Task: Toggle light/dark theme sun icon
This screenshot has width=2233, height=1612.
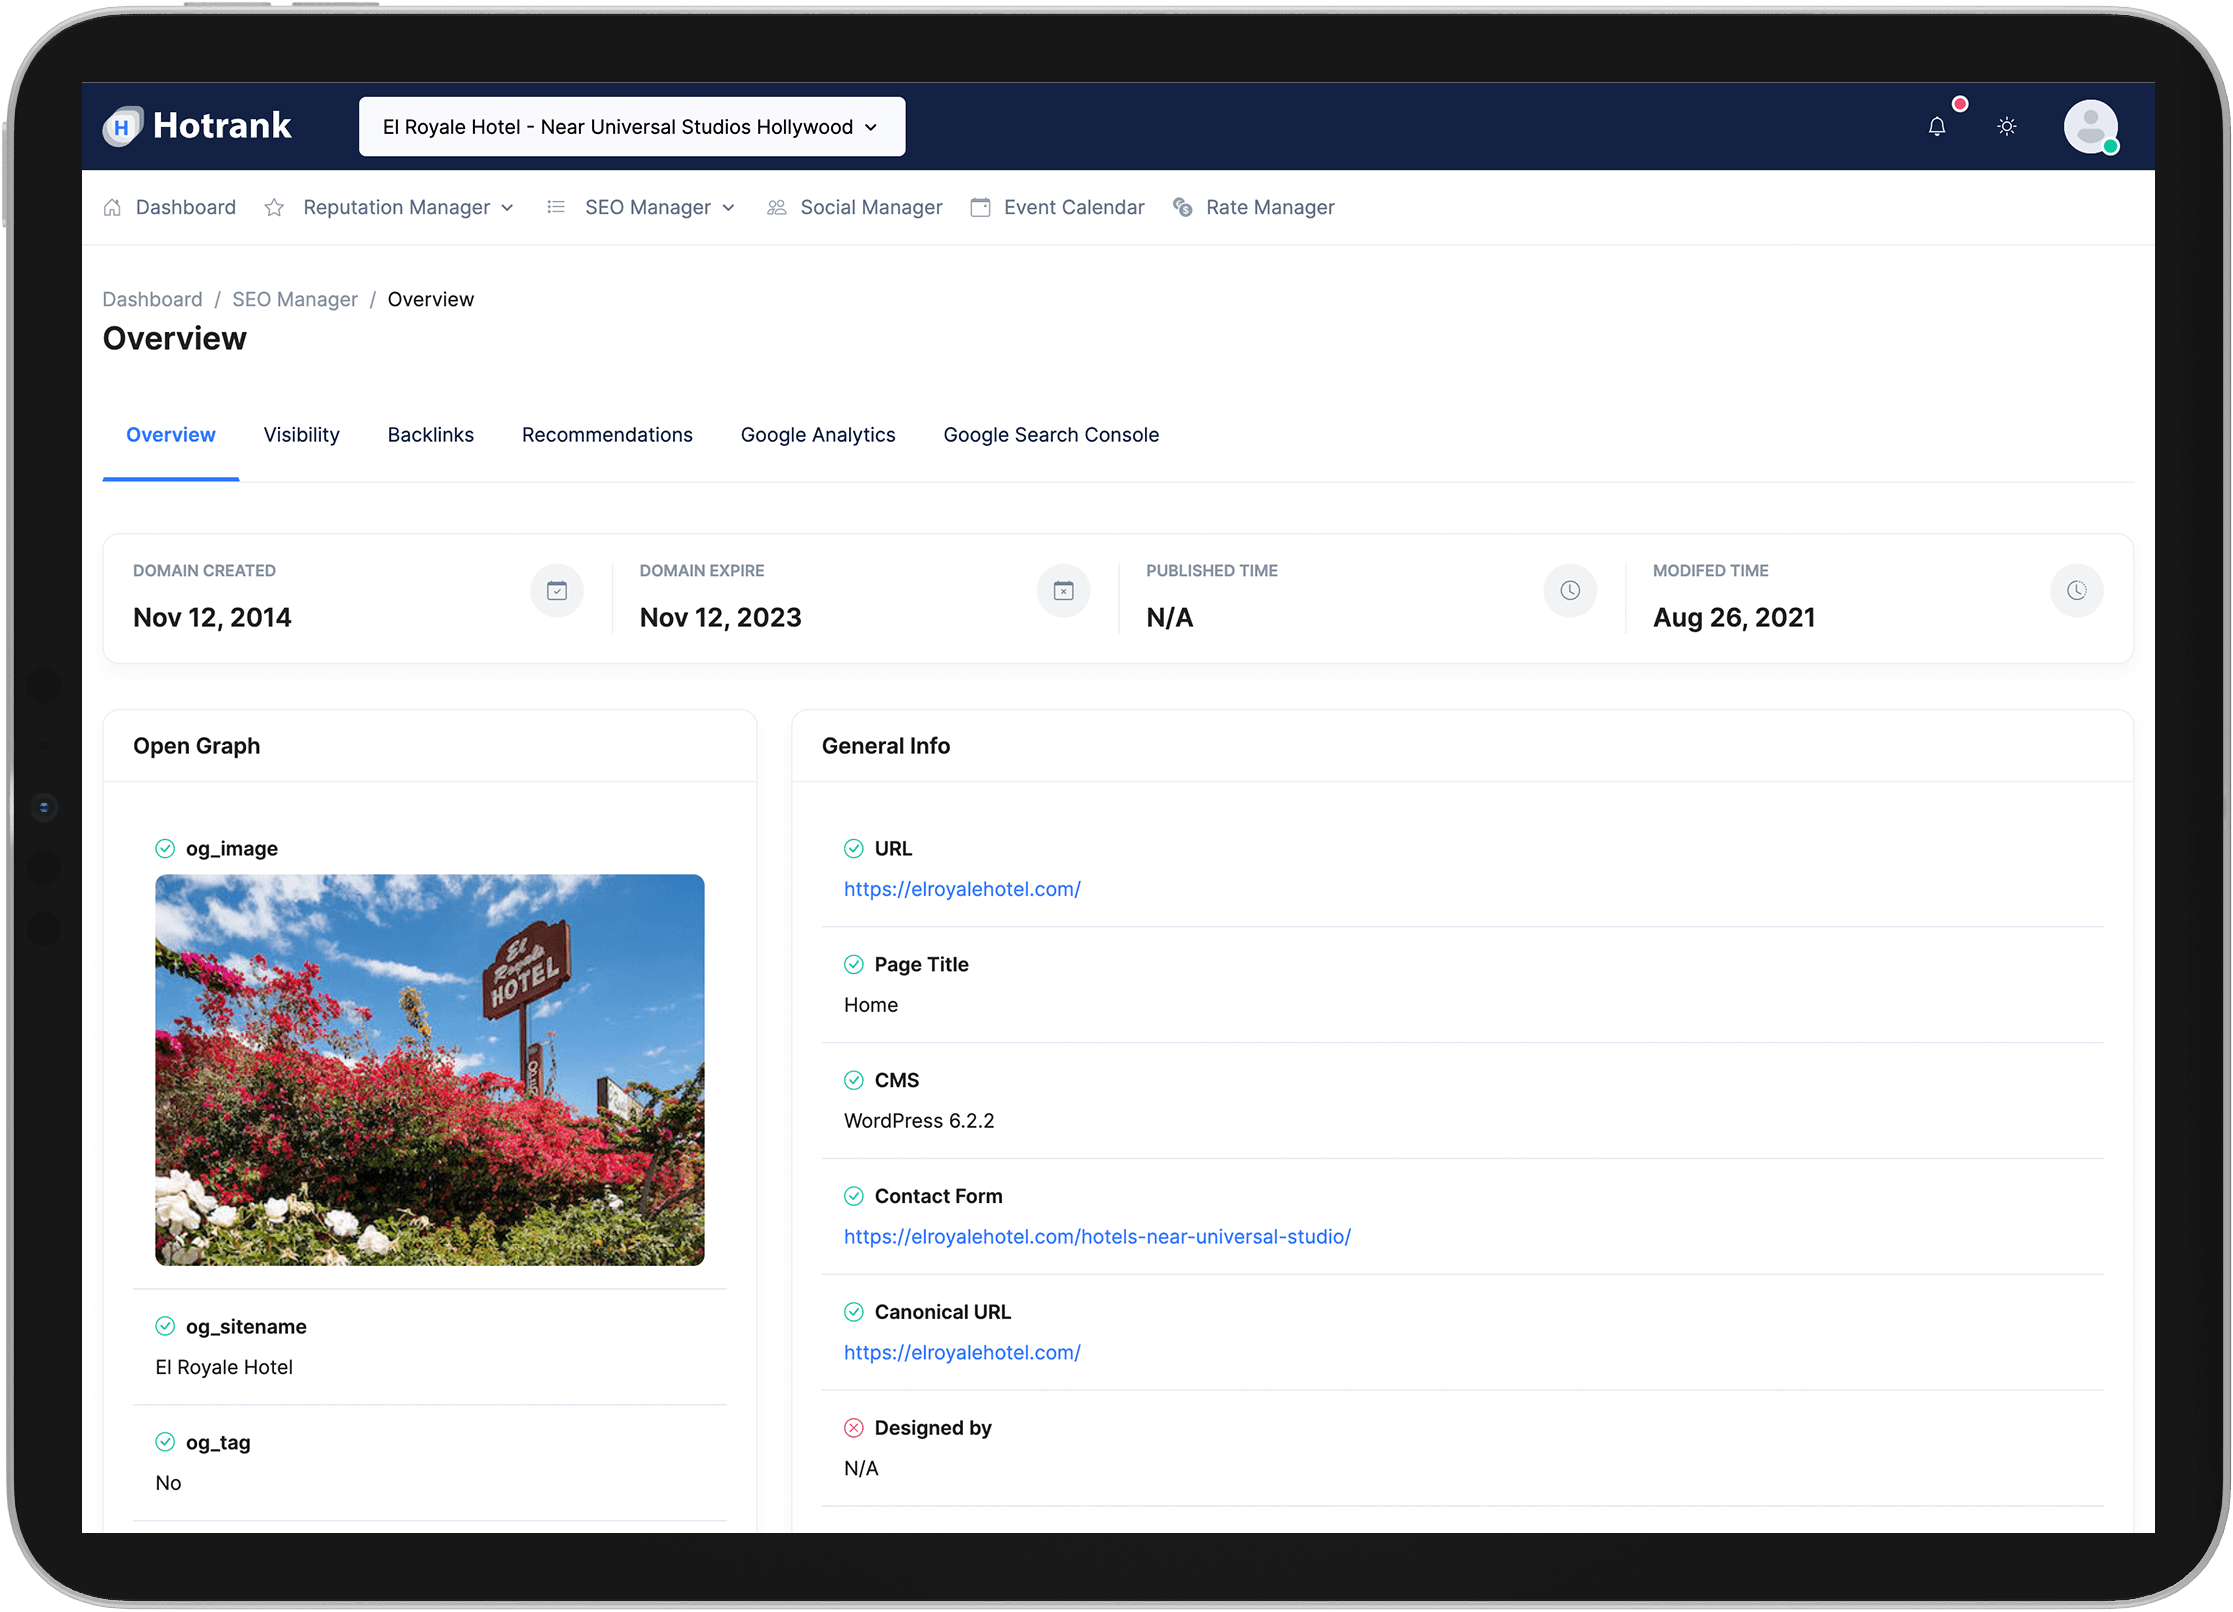Action: (x=2006, y=127)
